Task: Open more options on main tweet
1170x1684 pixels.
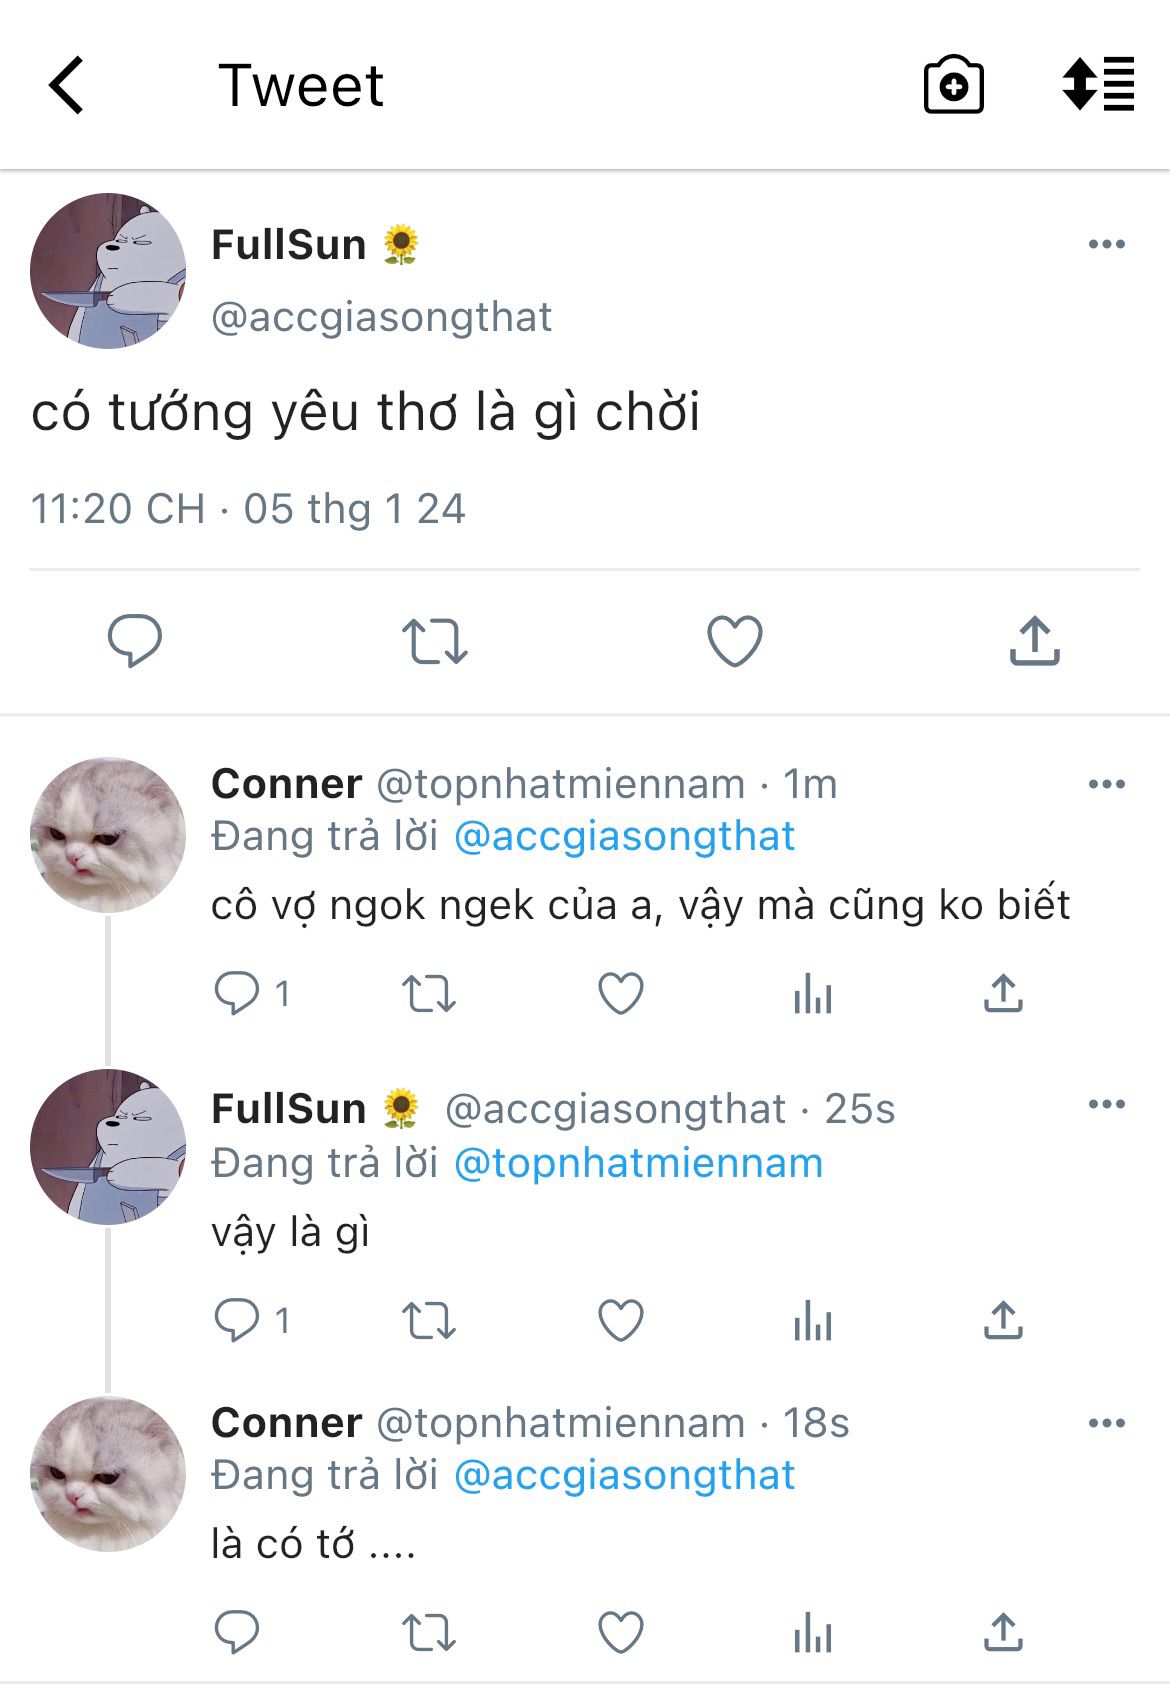Action: (1106, 245)
